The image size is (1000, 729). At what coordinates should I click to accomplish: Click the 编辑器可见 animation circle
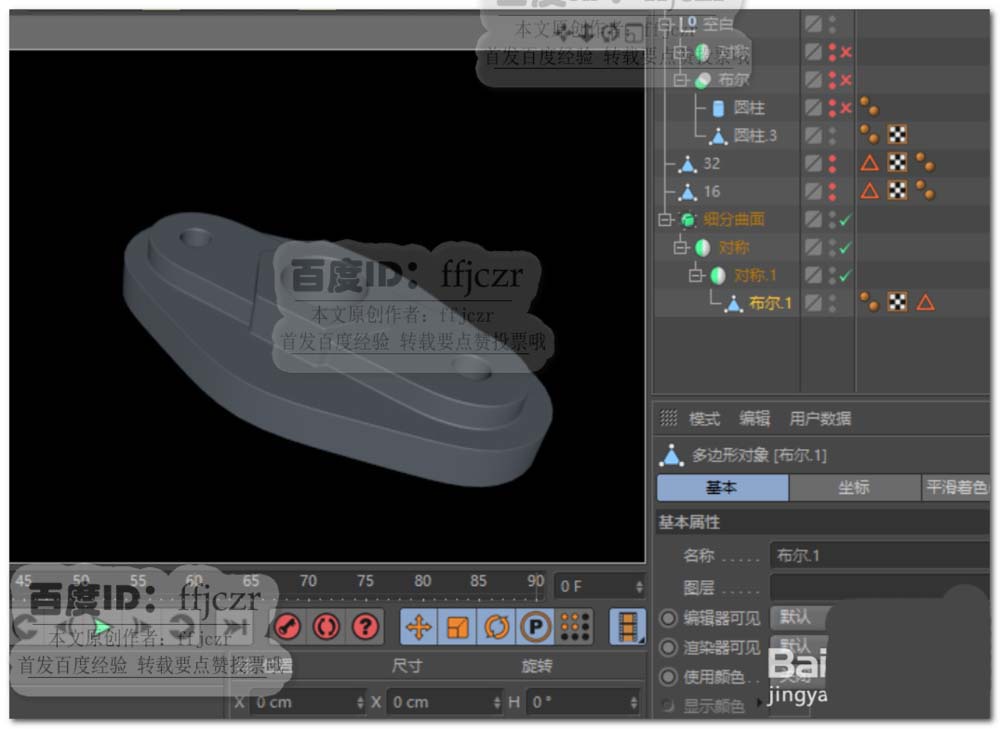point(668,617)
